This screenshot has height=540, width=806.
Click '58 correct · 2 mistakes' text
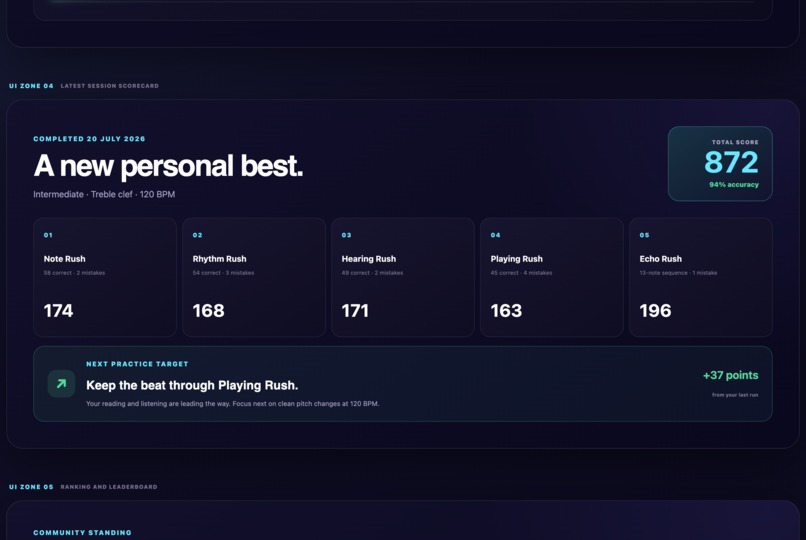tap(75, 273)
